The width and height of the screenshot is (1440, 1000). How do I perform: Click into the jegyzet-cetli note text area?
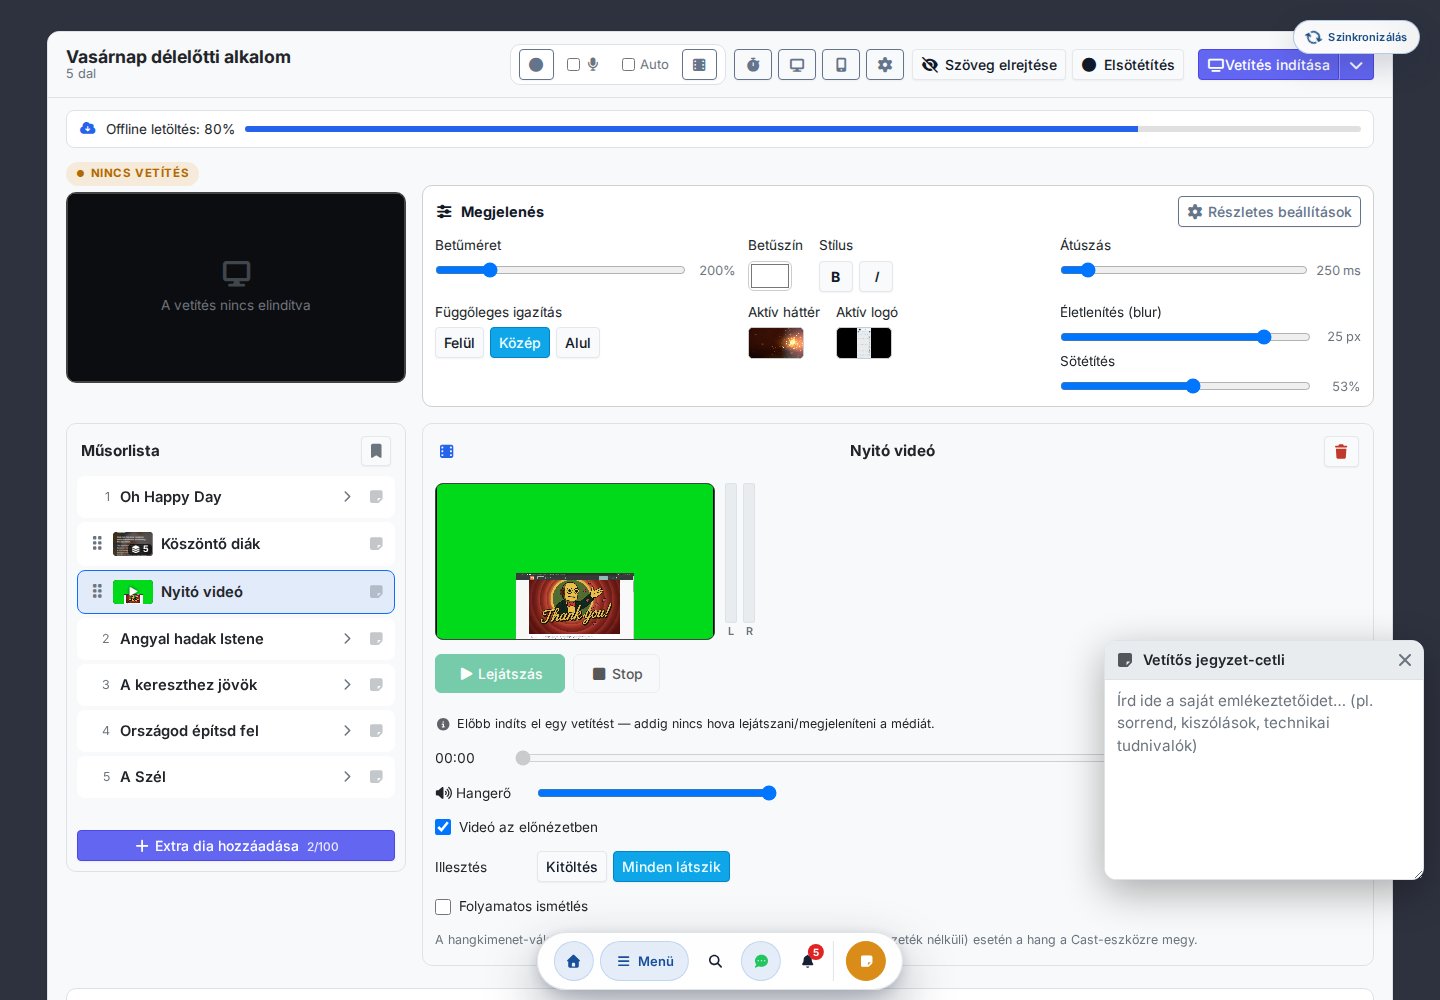(1264, 779)
